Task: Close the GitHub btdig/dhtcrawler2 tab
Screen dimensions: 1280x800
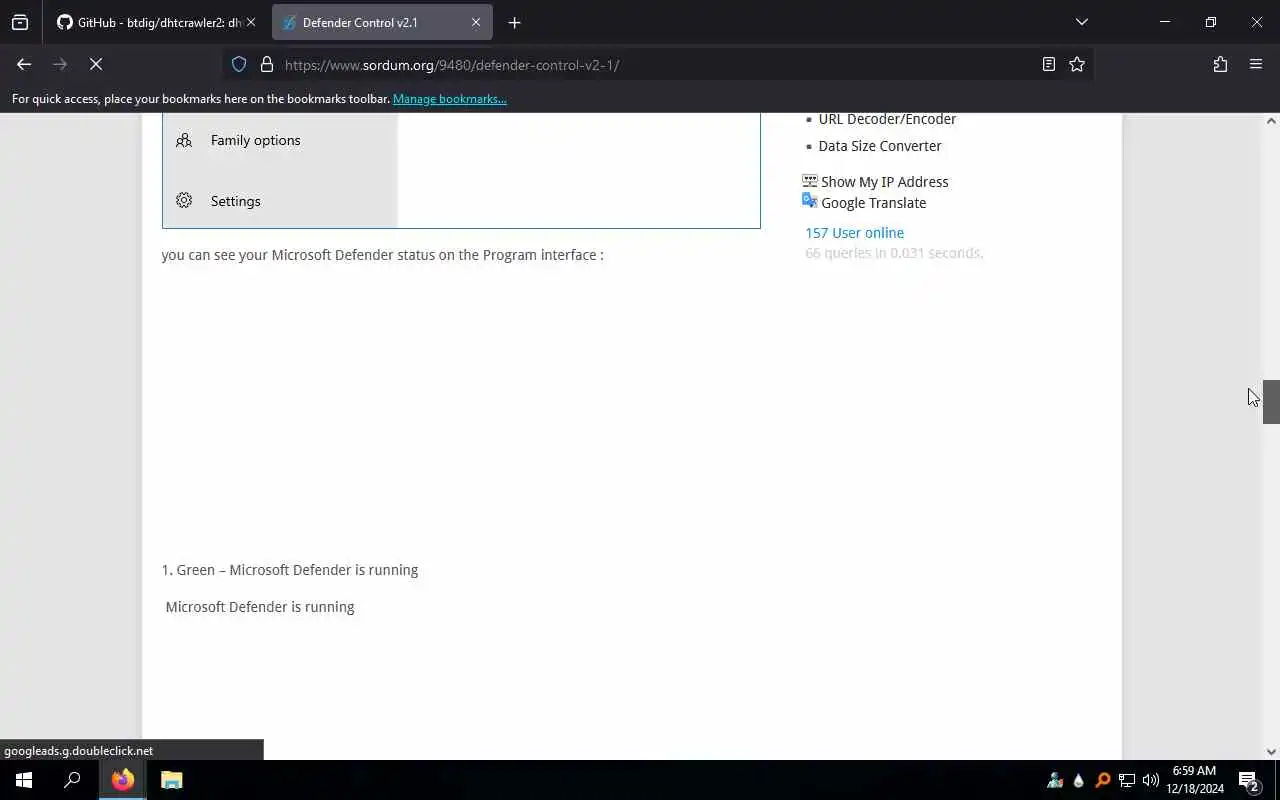Action: 250,22
